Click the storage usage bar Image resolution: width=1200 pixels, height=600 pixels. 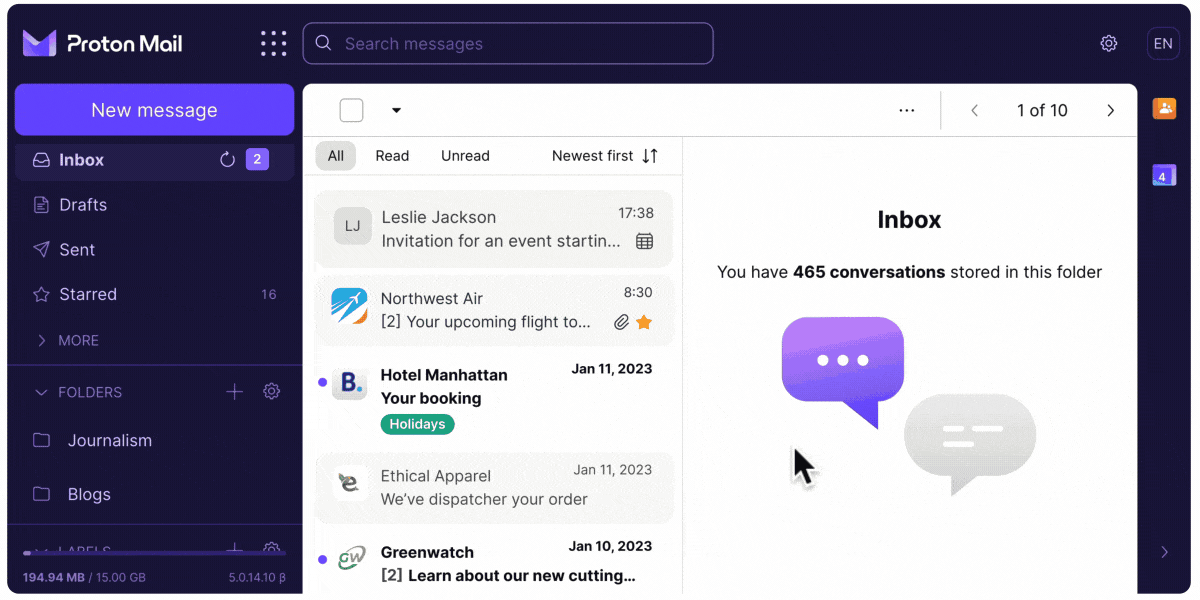click(x=154, y=553)
